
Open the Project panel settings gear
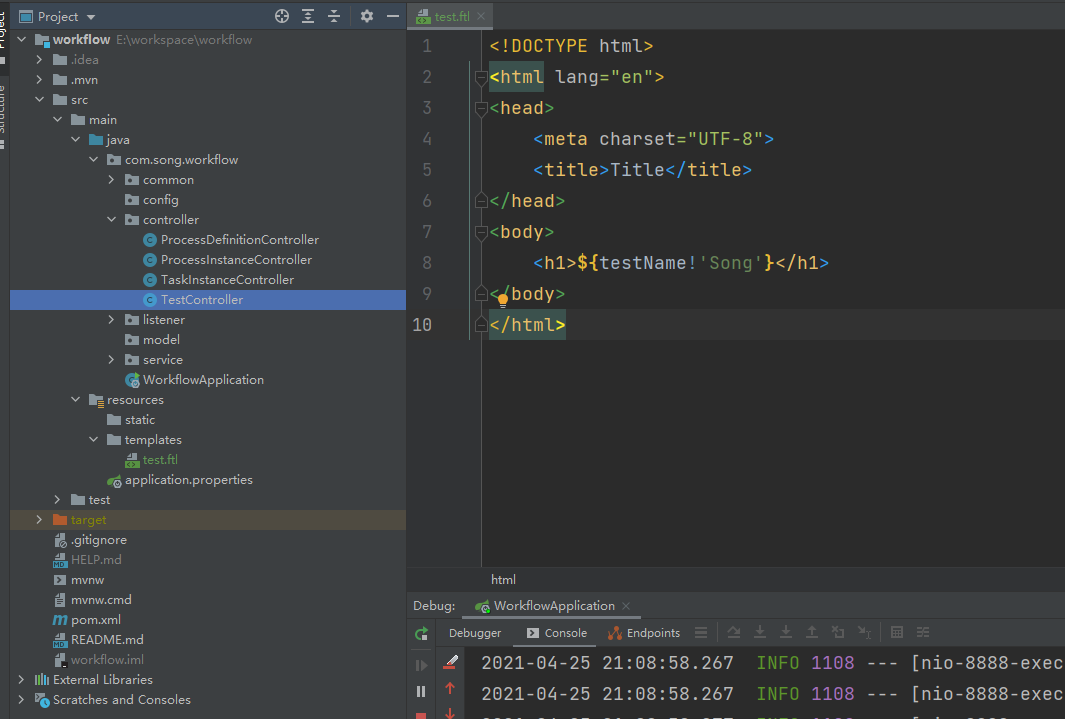coord(366,16)
